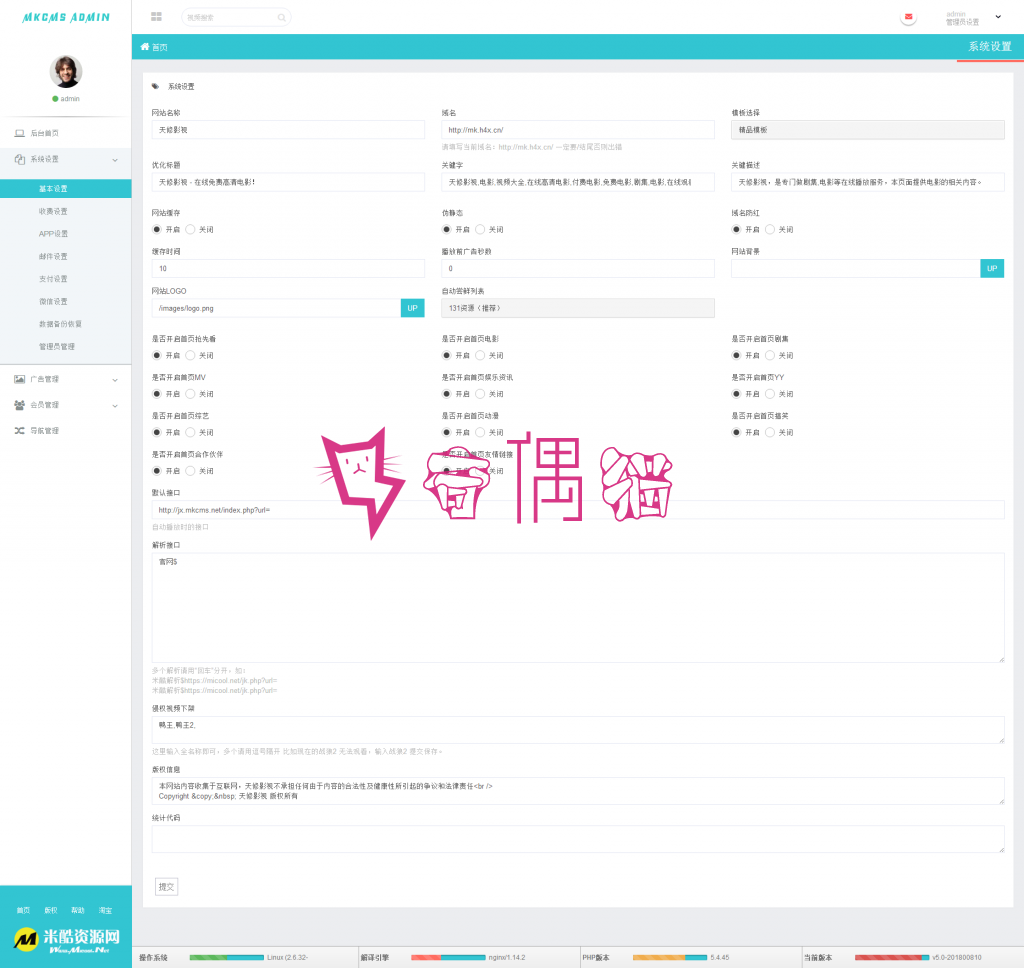1024x968 pixels.
Task: Click 帮助 link in sidebar footer
Action: coord(78,911)
